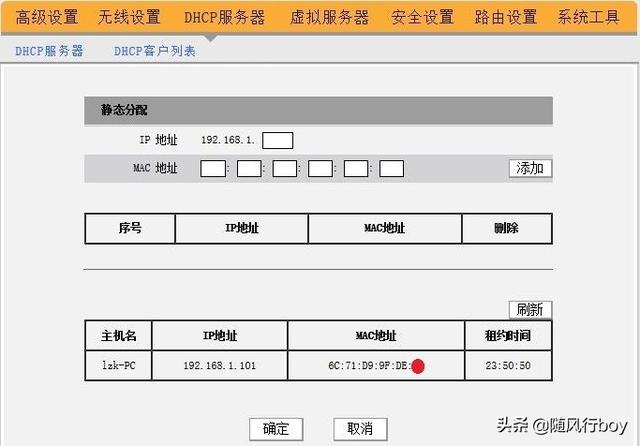Select the DHCP服务器 top tab
The height and width of the screenshot is (446, 640).
tap(224, 18)
